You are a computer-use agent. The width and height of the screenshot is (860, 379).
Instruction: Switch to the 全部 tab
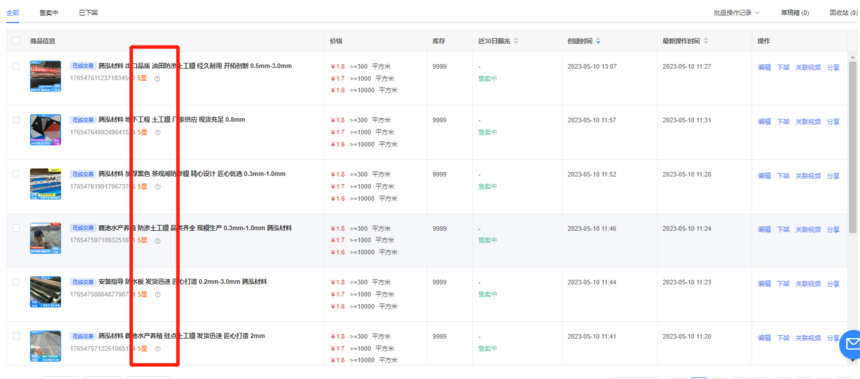tap(13, 12)
